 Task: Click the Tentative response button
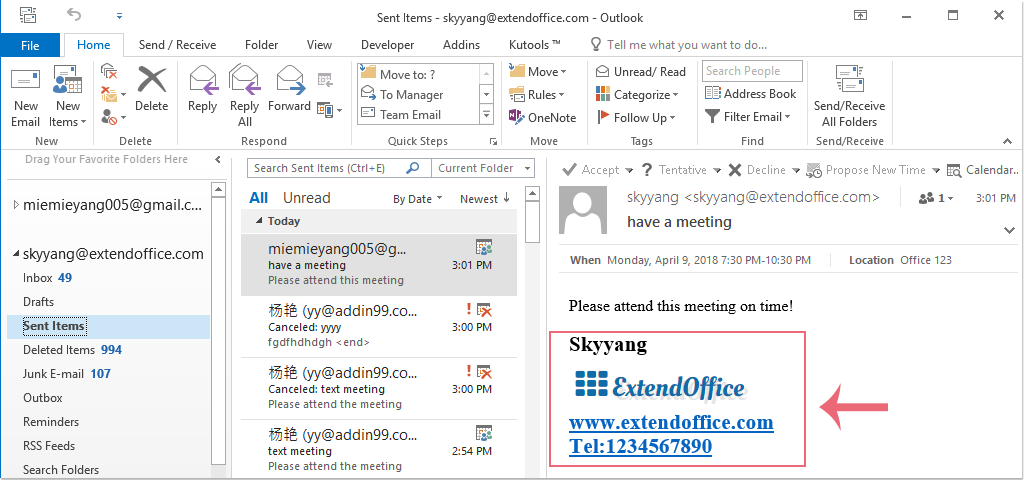click(x=680, y=170)
